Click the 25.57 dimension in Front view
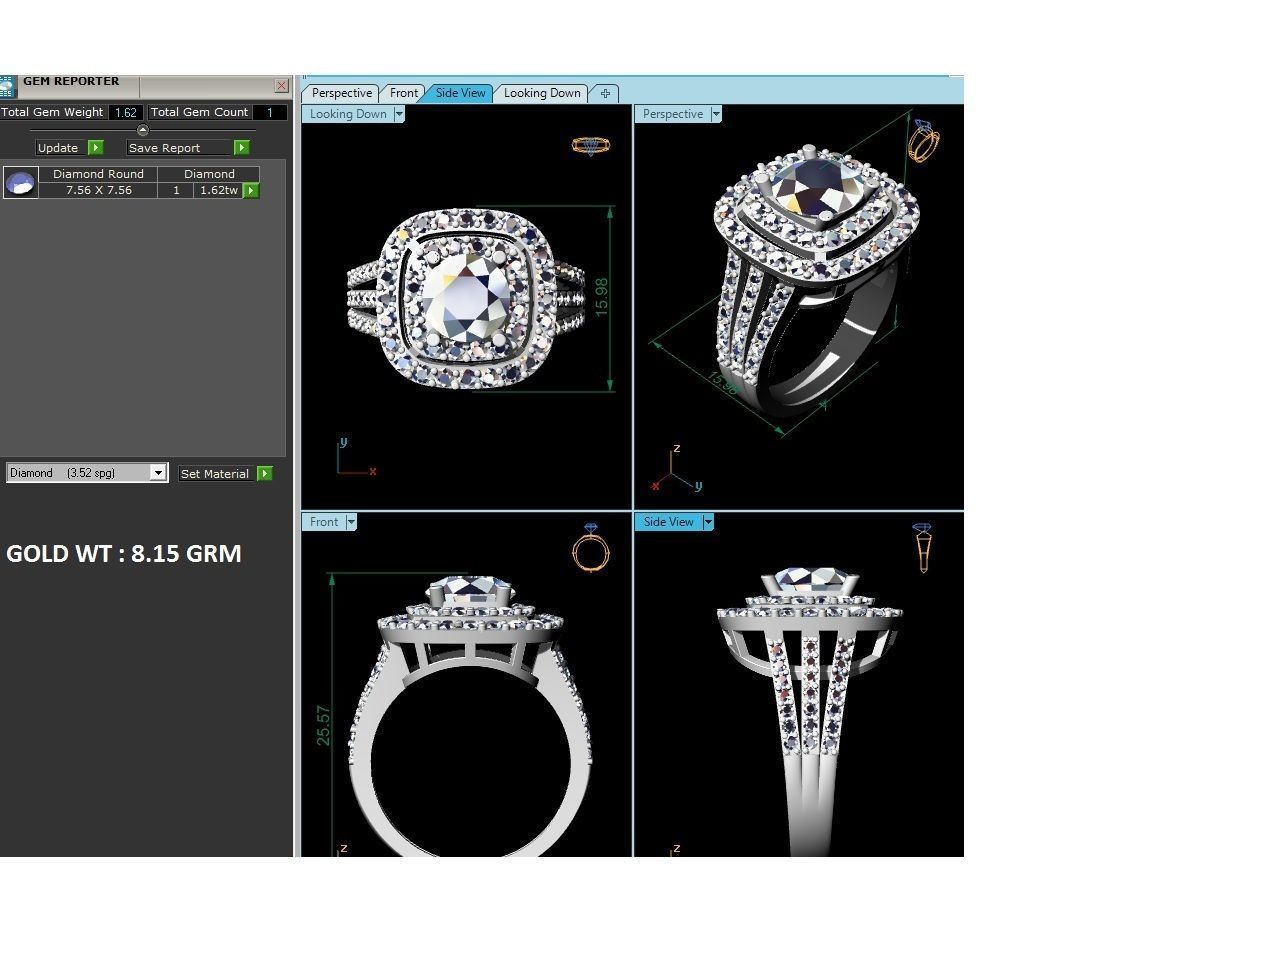The width and height of the screenshot is (1280, 960). 323,725
